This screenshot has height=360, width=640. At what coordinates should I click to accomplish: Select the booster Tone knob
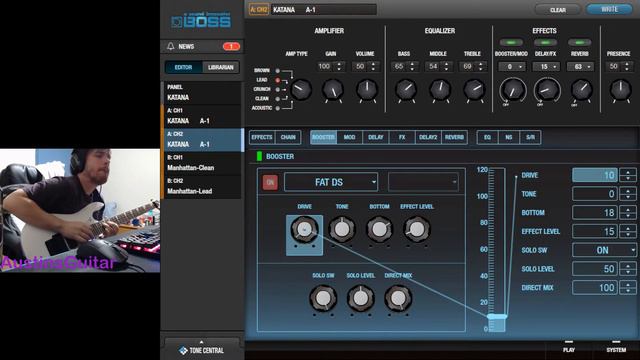342,230
